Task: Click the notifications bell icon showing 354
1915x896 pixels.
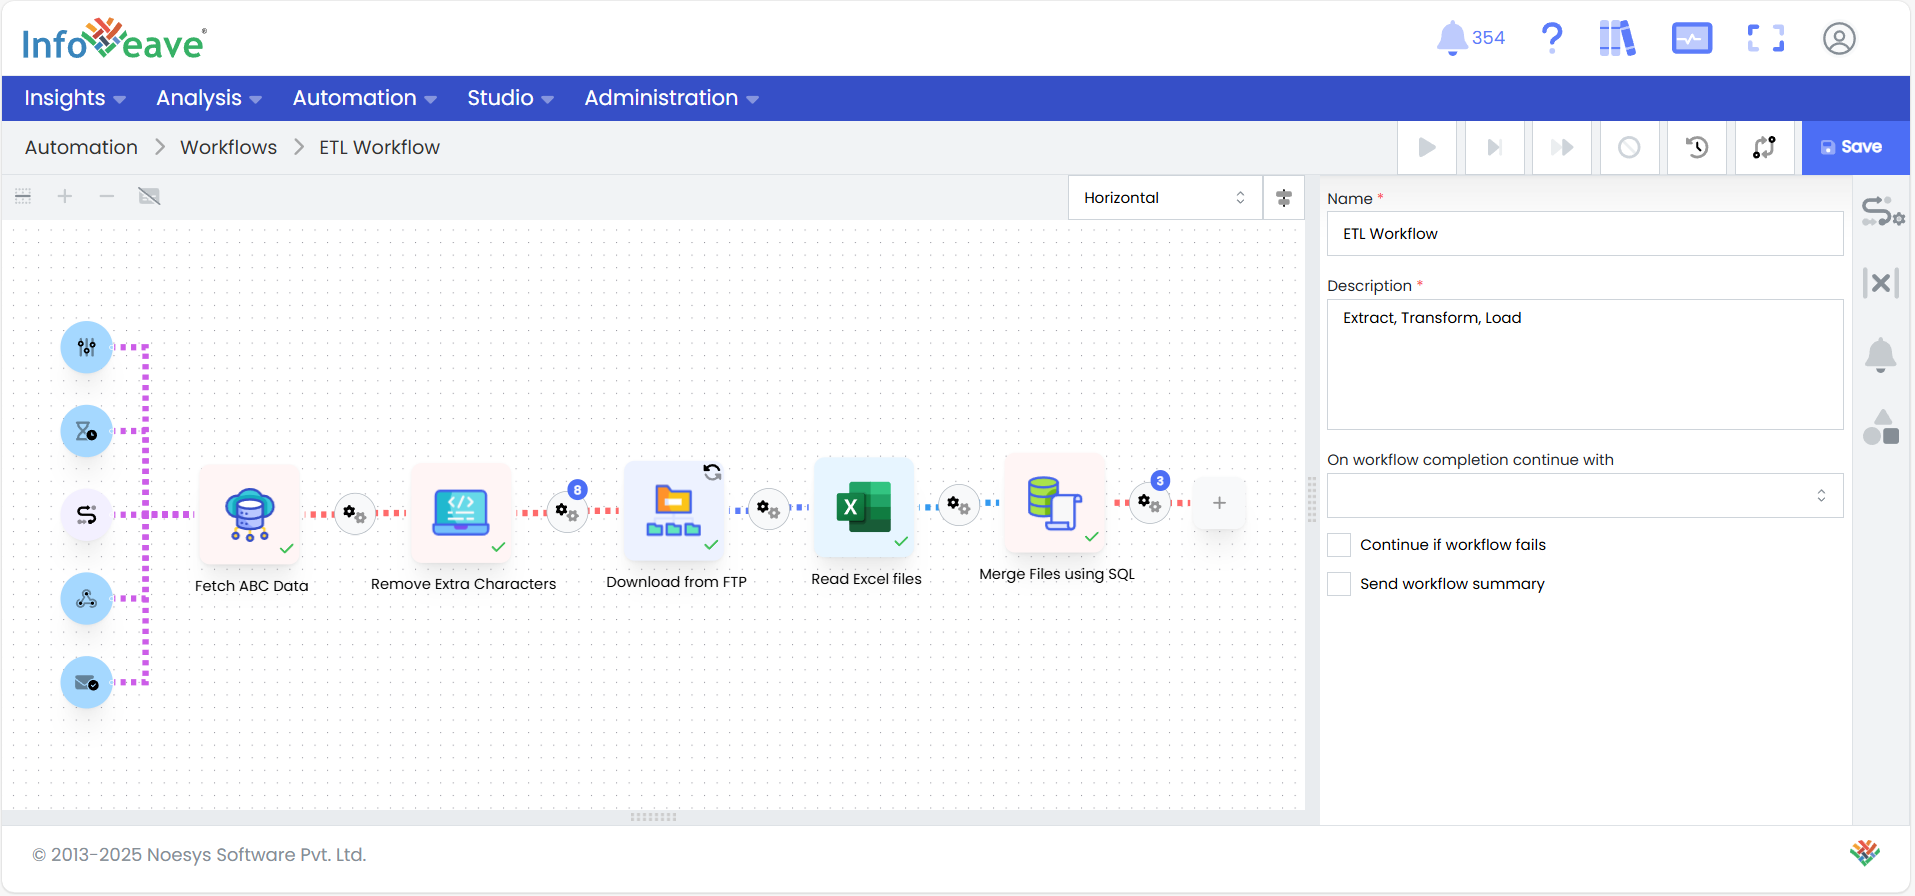Action: click(x=1452, y=38)
